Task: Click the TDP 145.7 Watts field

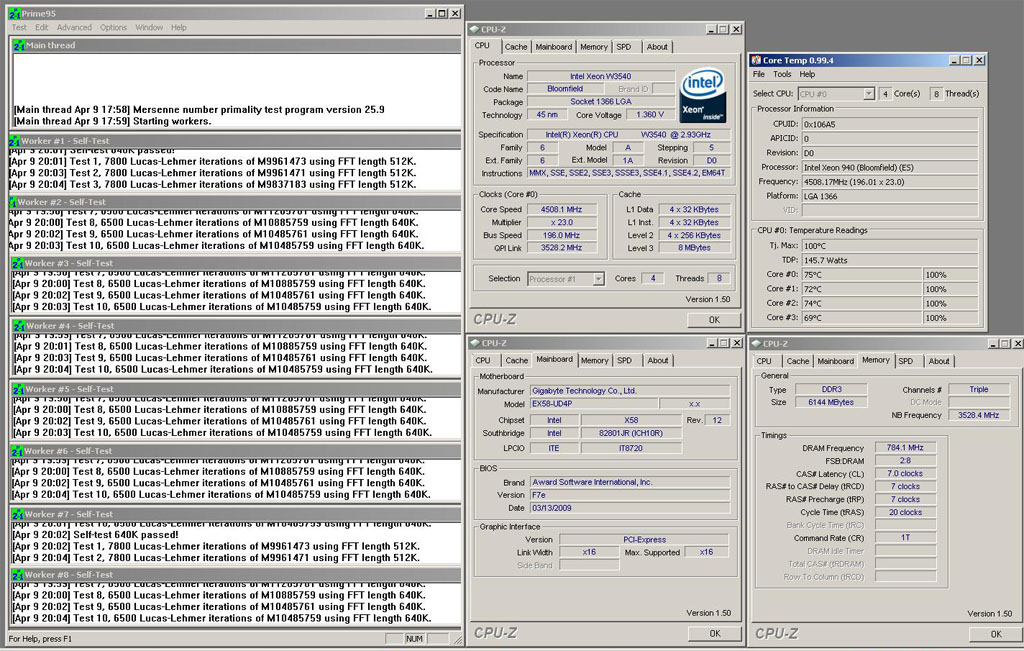Action: coord(890,261)
